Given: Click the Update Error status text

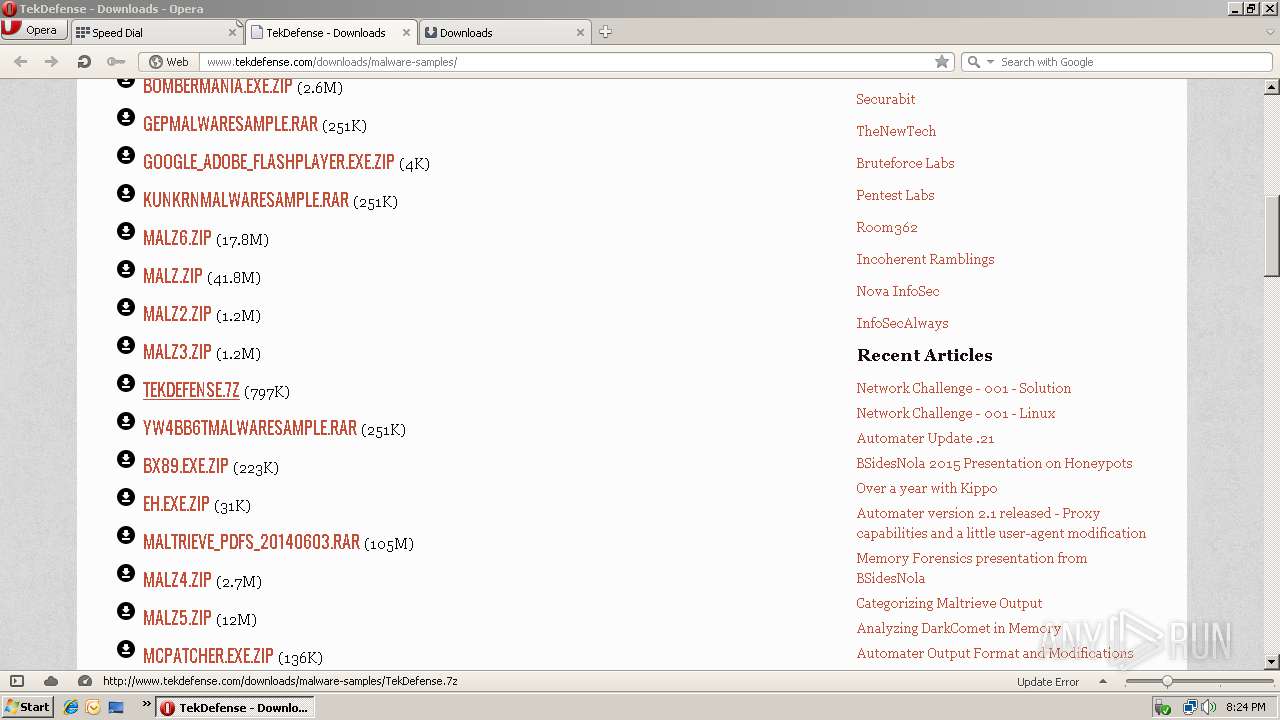Looking at the screenshot, I should (x=1047, y=682).
